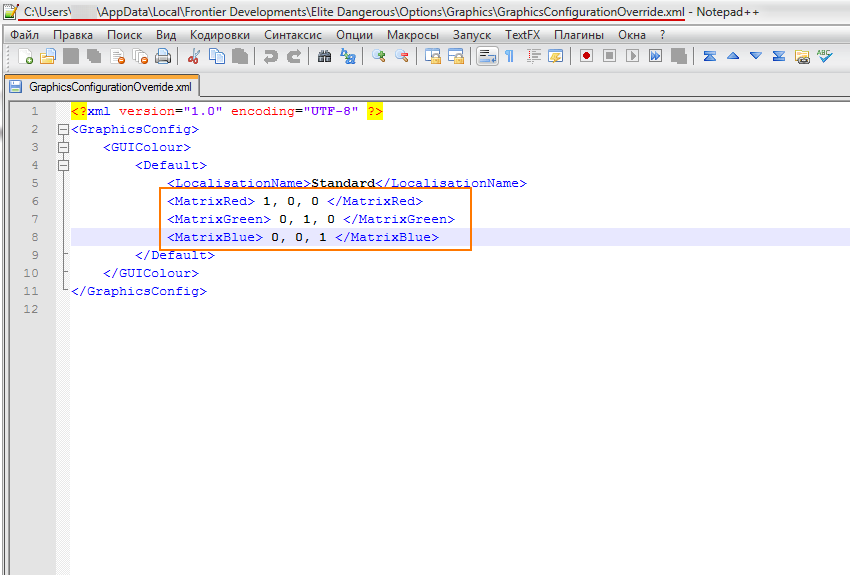Viewport: 850px width, 575px height.
Task: Open the Окна menu
Action: 632,35
